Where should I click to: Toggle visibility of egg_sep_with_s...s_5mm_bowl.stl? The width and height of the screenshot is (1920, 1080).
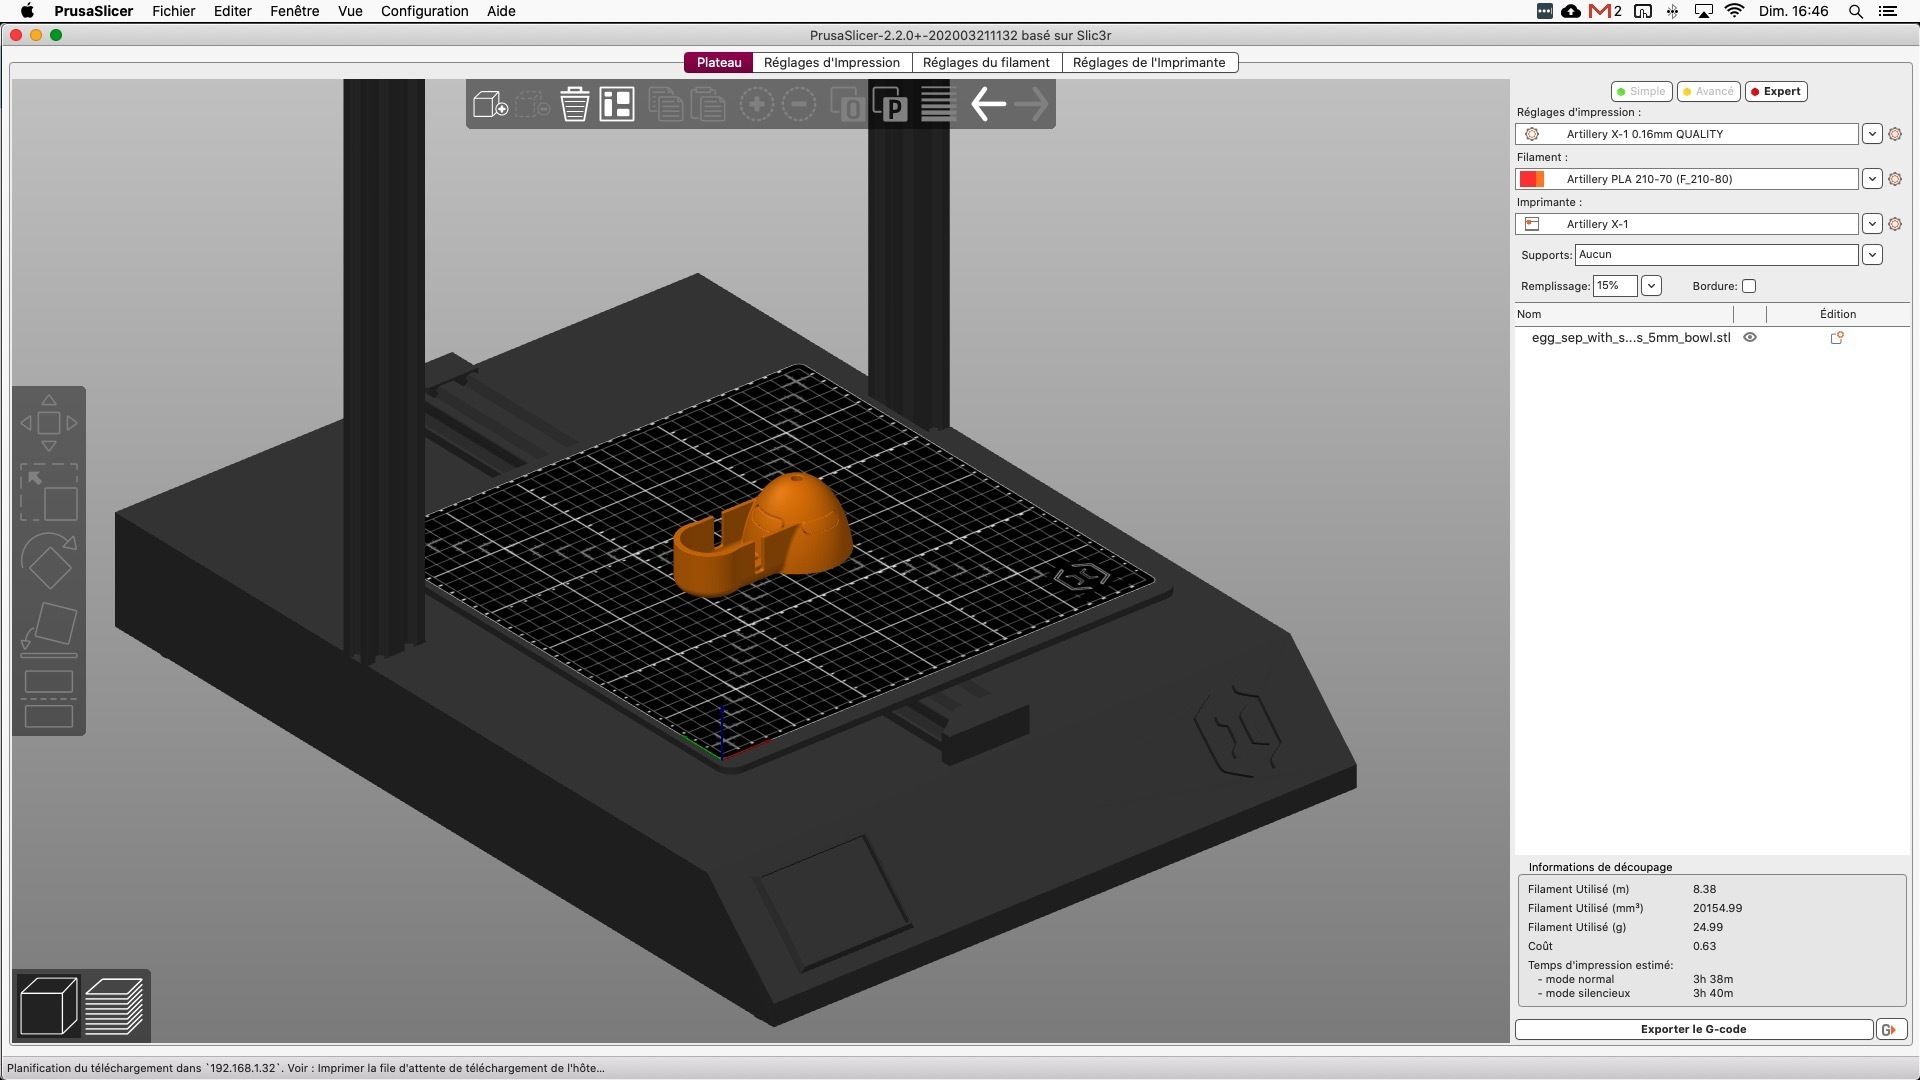pos(1750,337)
